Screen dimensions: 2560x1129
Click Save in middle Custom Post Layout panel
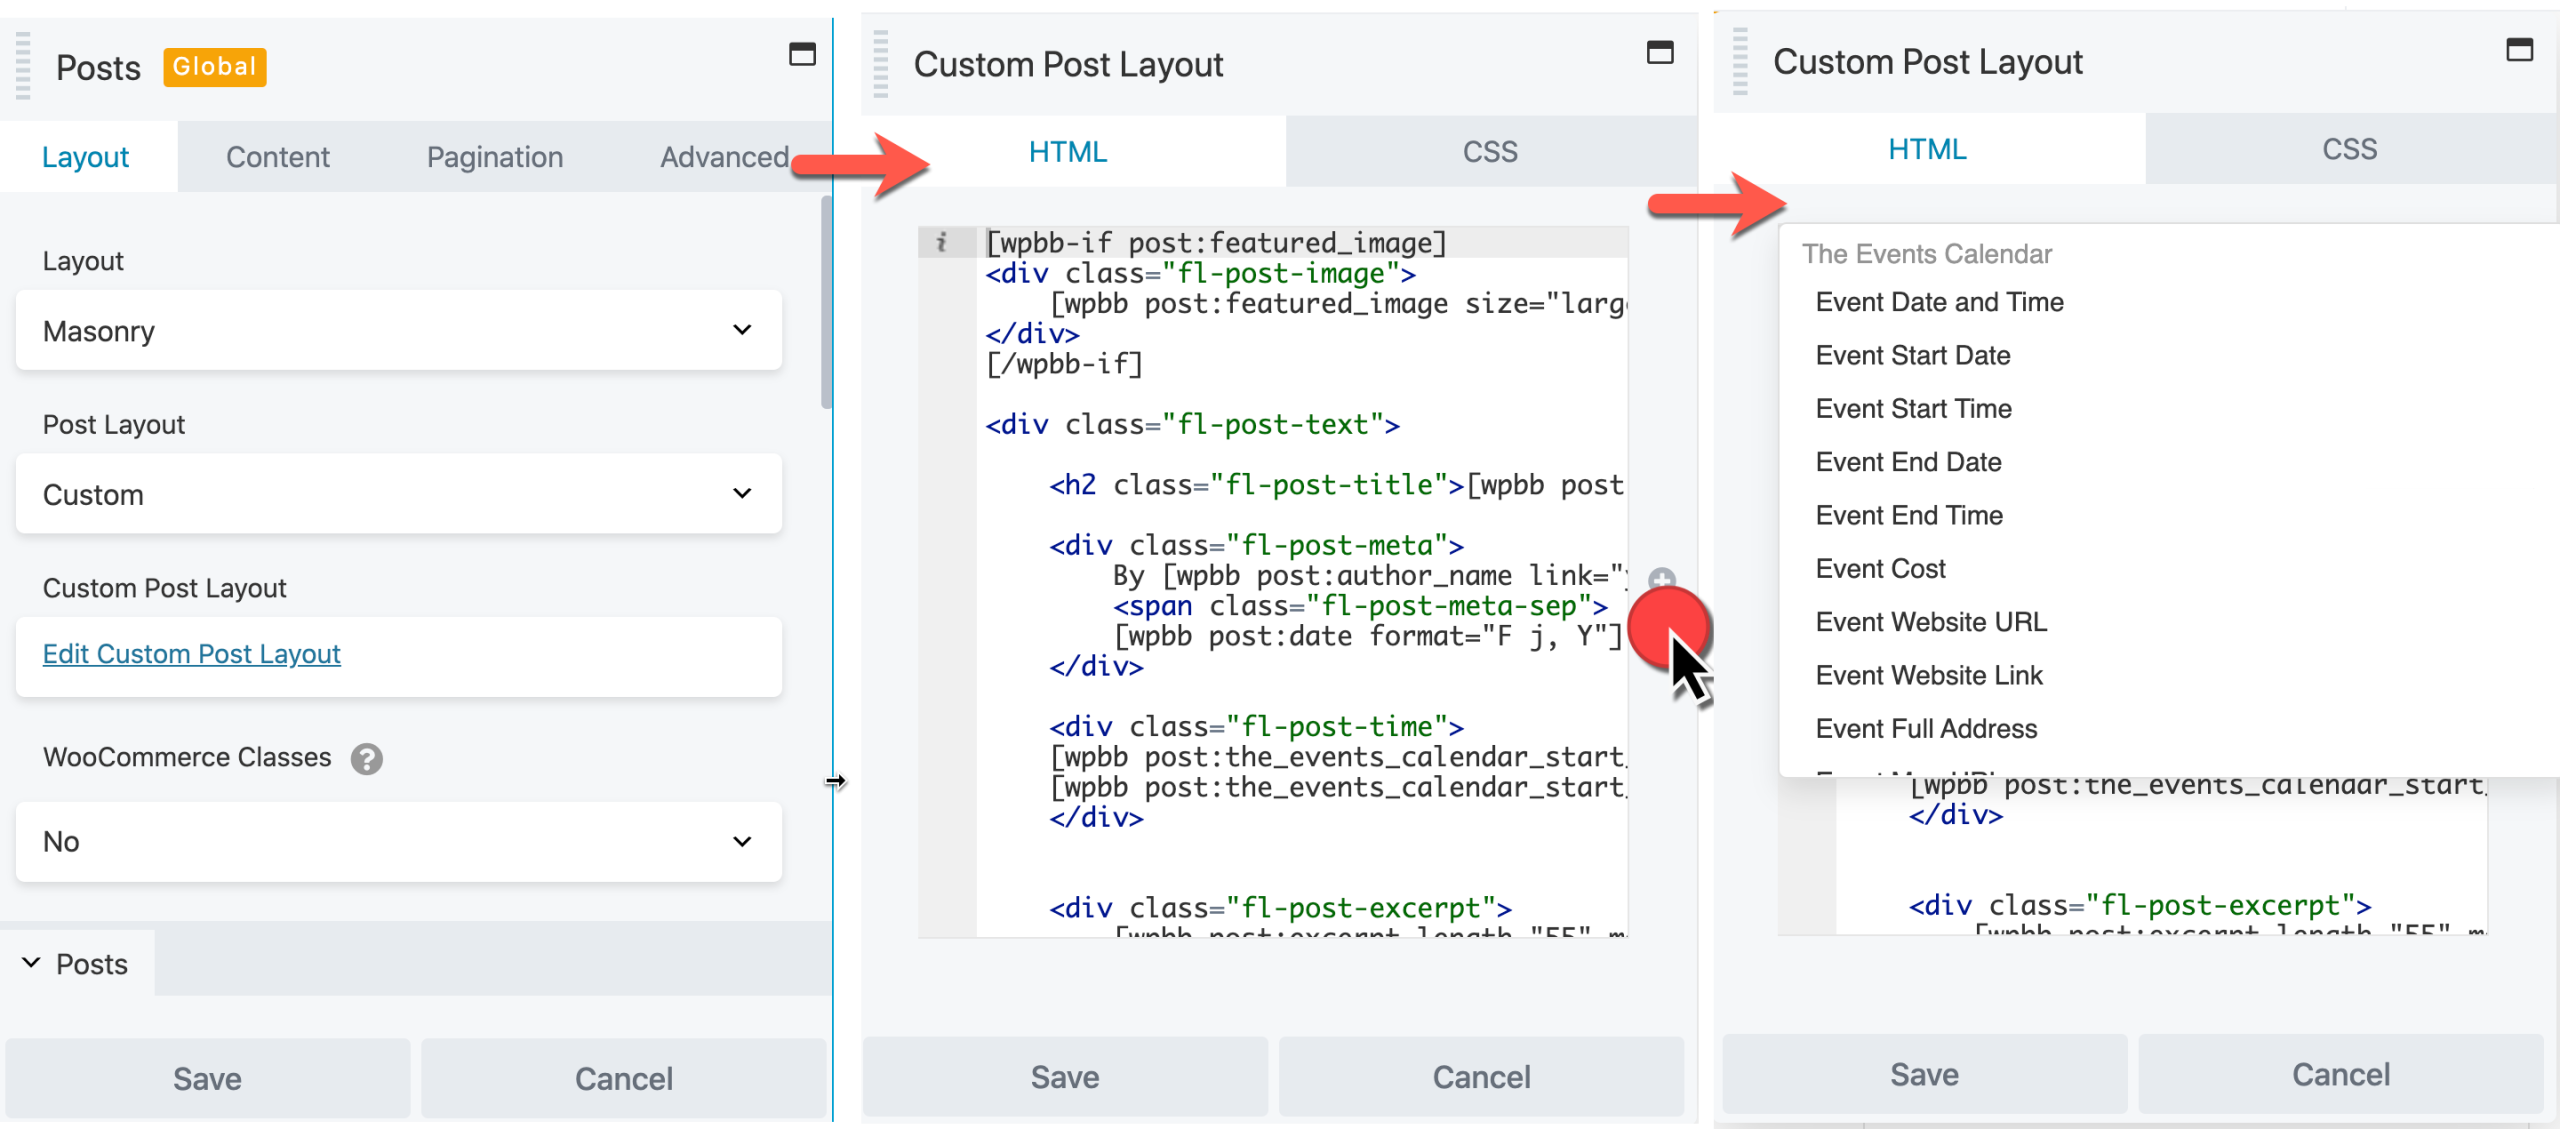[1065, 1076]
